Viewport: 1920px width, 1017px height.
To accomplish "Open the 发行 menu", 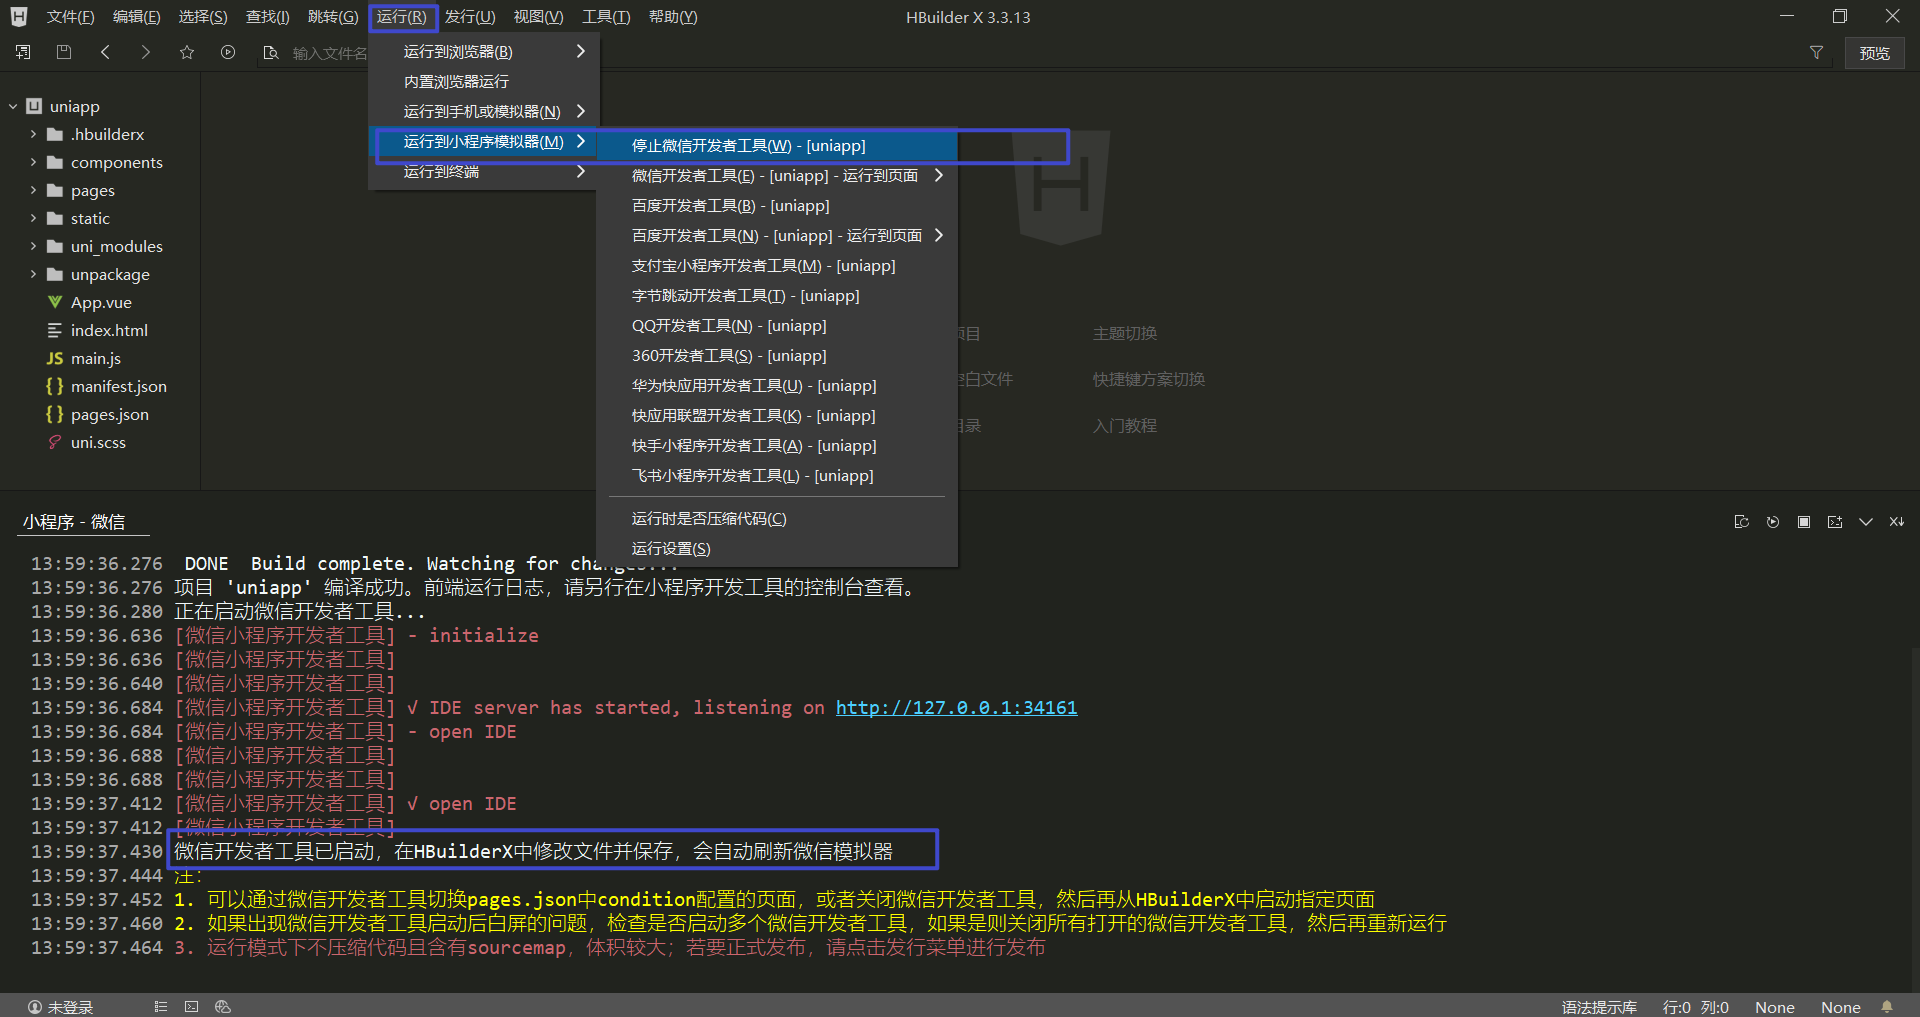I will [x=470, y=16].
